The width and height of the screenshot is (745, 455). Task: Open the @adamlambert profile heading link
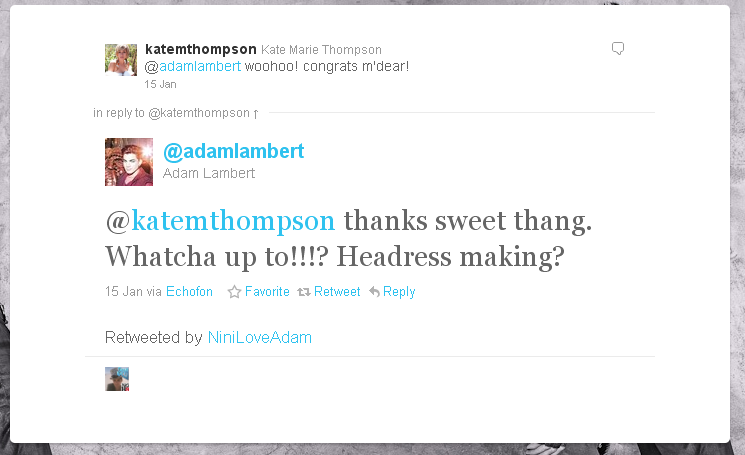[x=233, y=152]
